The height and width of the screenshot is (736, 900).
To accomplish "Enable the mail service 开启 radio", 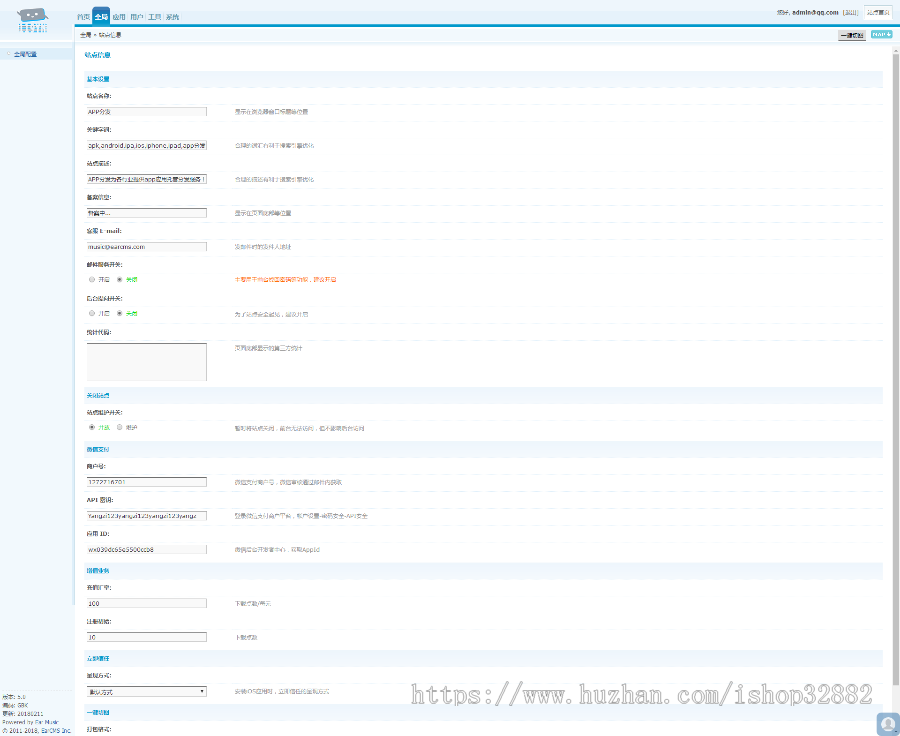I will point(92,280).
